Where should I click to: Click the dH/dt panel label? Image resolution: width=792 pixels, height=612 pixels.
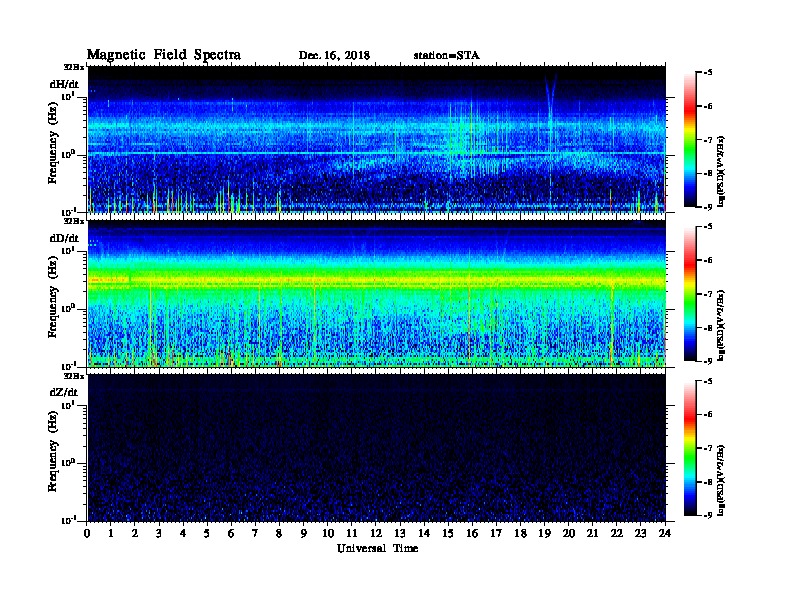coord(64,84)
